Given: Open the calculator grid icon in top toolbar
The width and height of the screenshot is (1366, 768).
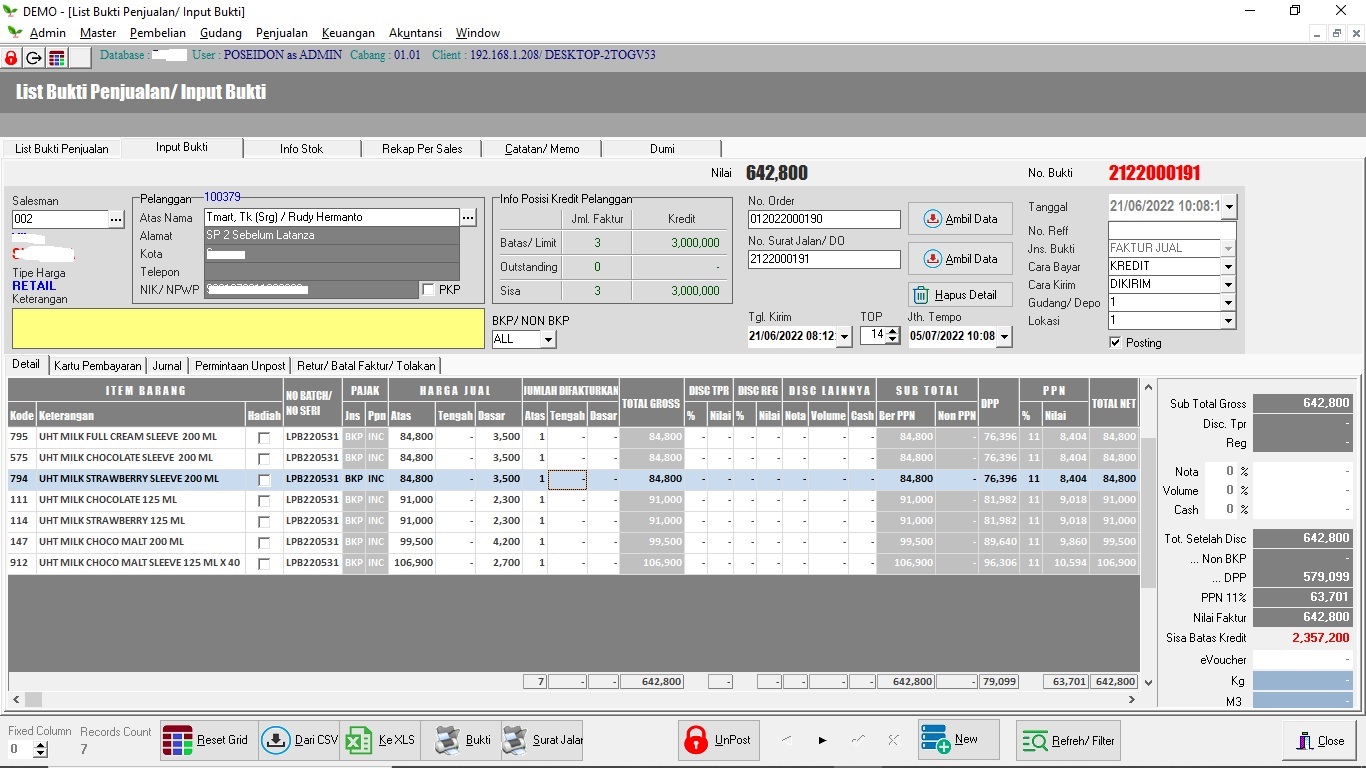Looking at the screenshot, I should pos(57,58).
